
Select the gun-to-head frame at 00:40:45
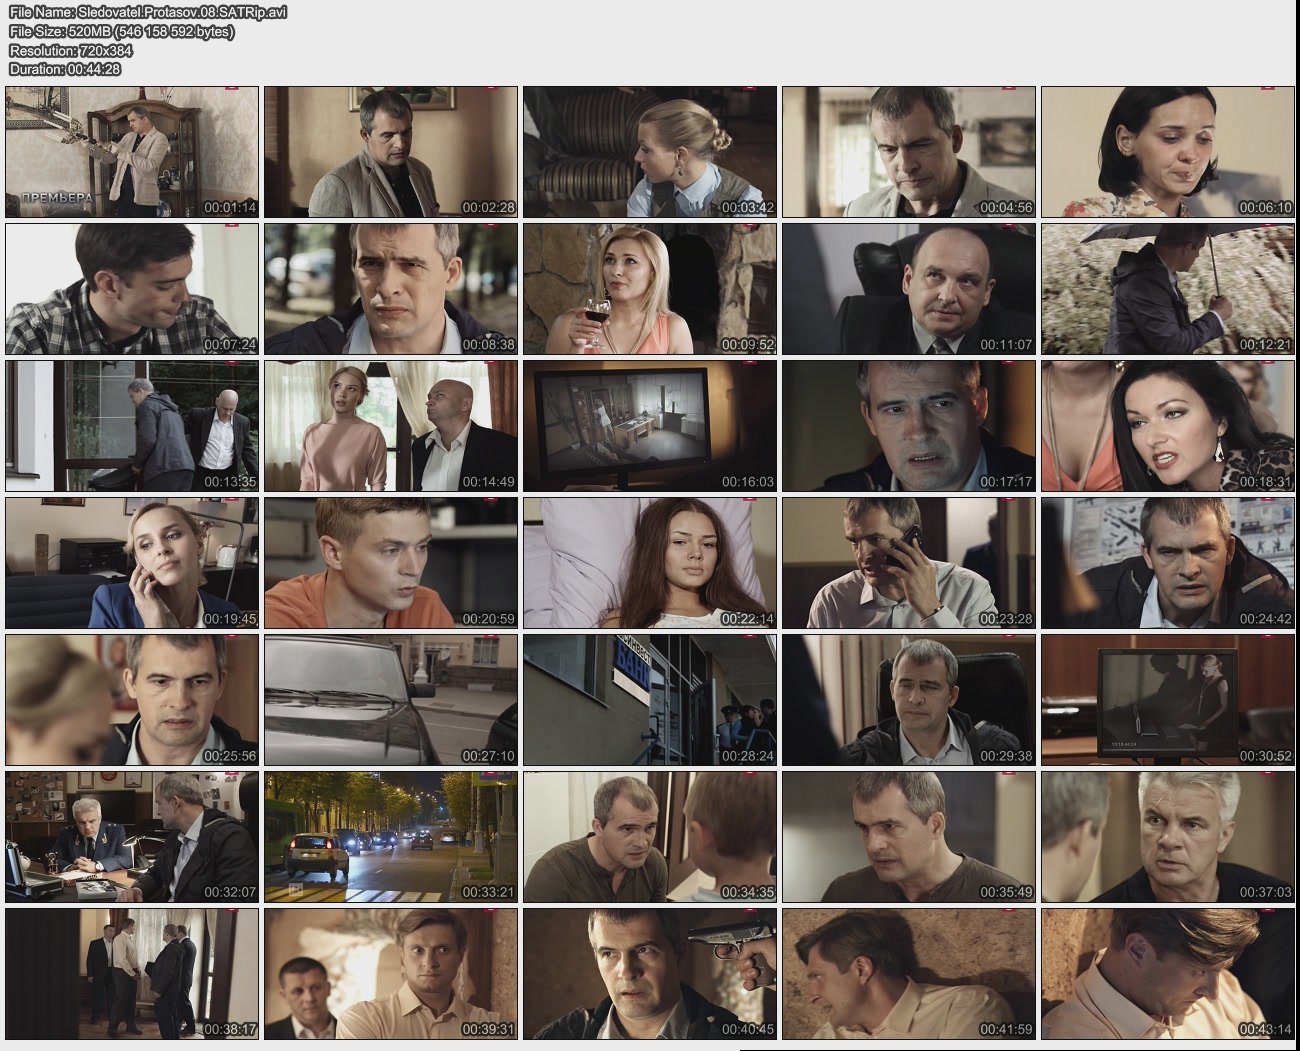coord(650,974)
